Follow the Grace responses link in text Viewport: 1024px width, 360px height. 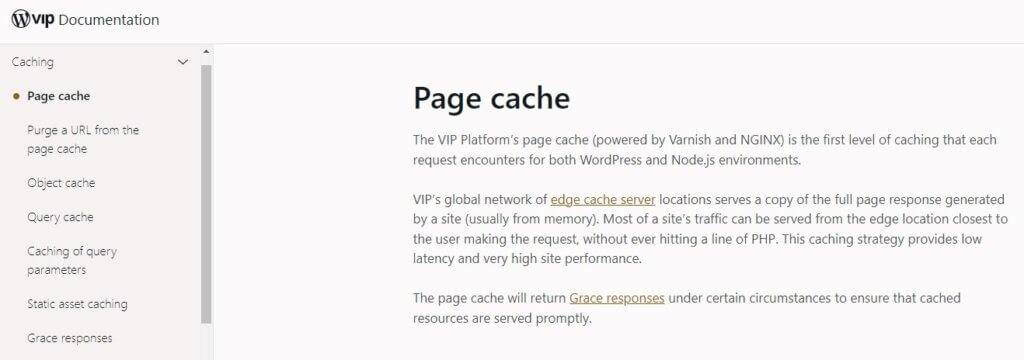click(617, 299)
